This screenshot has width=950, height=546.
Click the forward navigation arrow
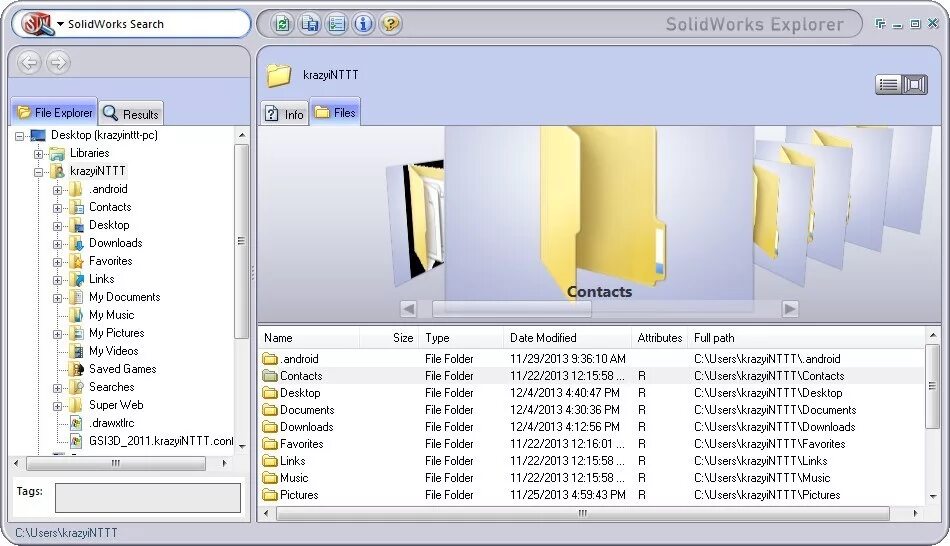coord(58,62)
